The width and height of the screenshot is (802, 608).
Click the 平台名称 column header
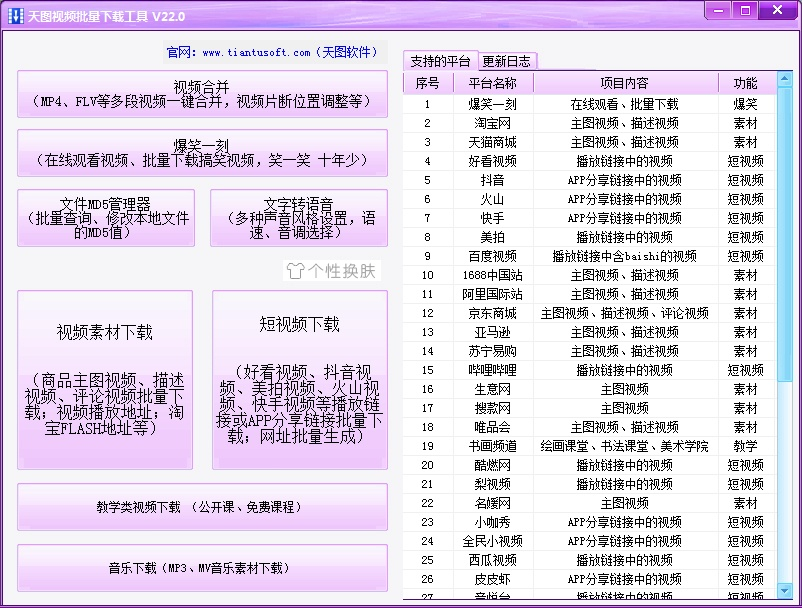pos(493,83)
